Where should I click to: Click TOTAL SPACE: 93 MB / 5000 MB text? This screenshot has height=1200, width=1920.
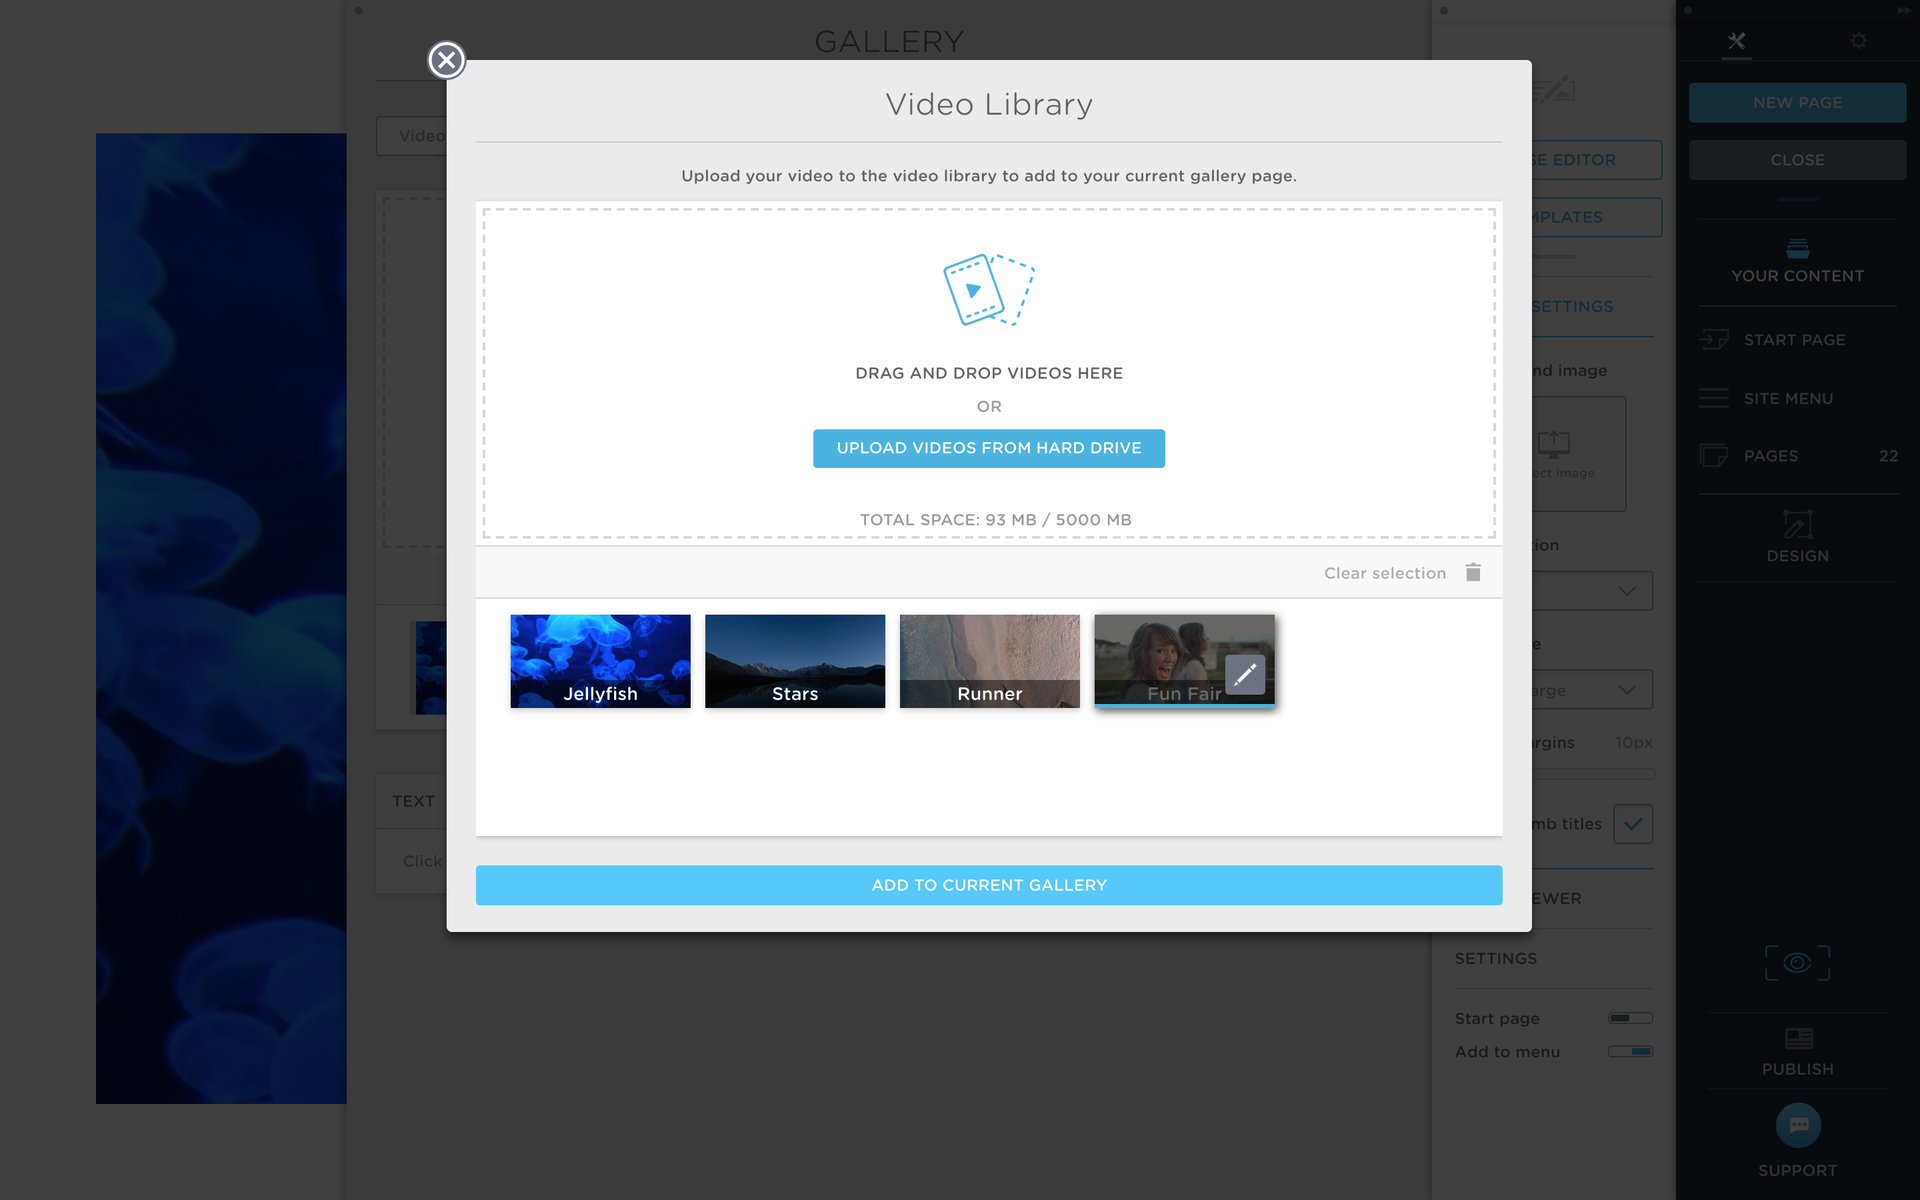point(995,520)
